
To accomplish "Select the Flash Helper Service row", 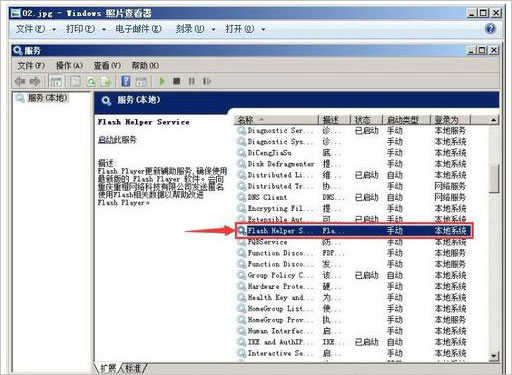I will [354, 231].
